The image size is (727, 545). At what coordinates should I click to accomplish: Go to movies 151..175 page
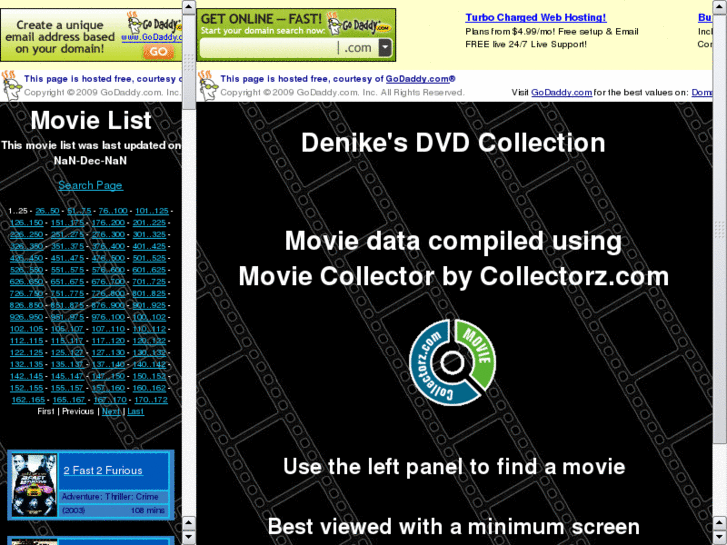point(67,223)
